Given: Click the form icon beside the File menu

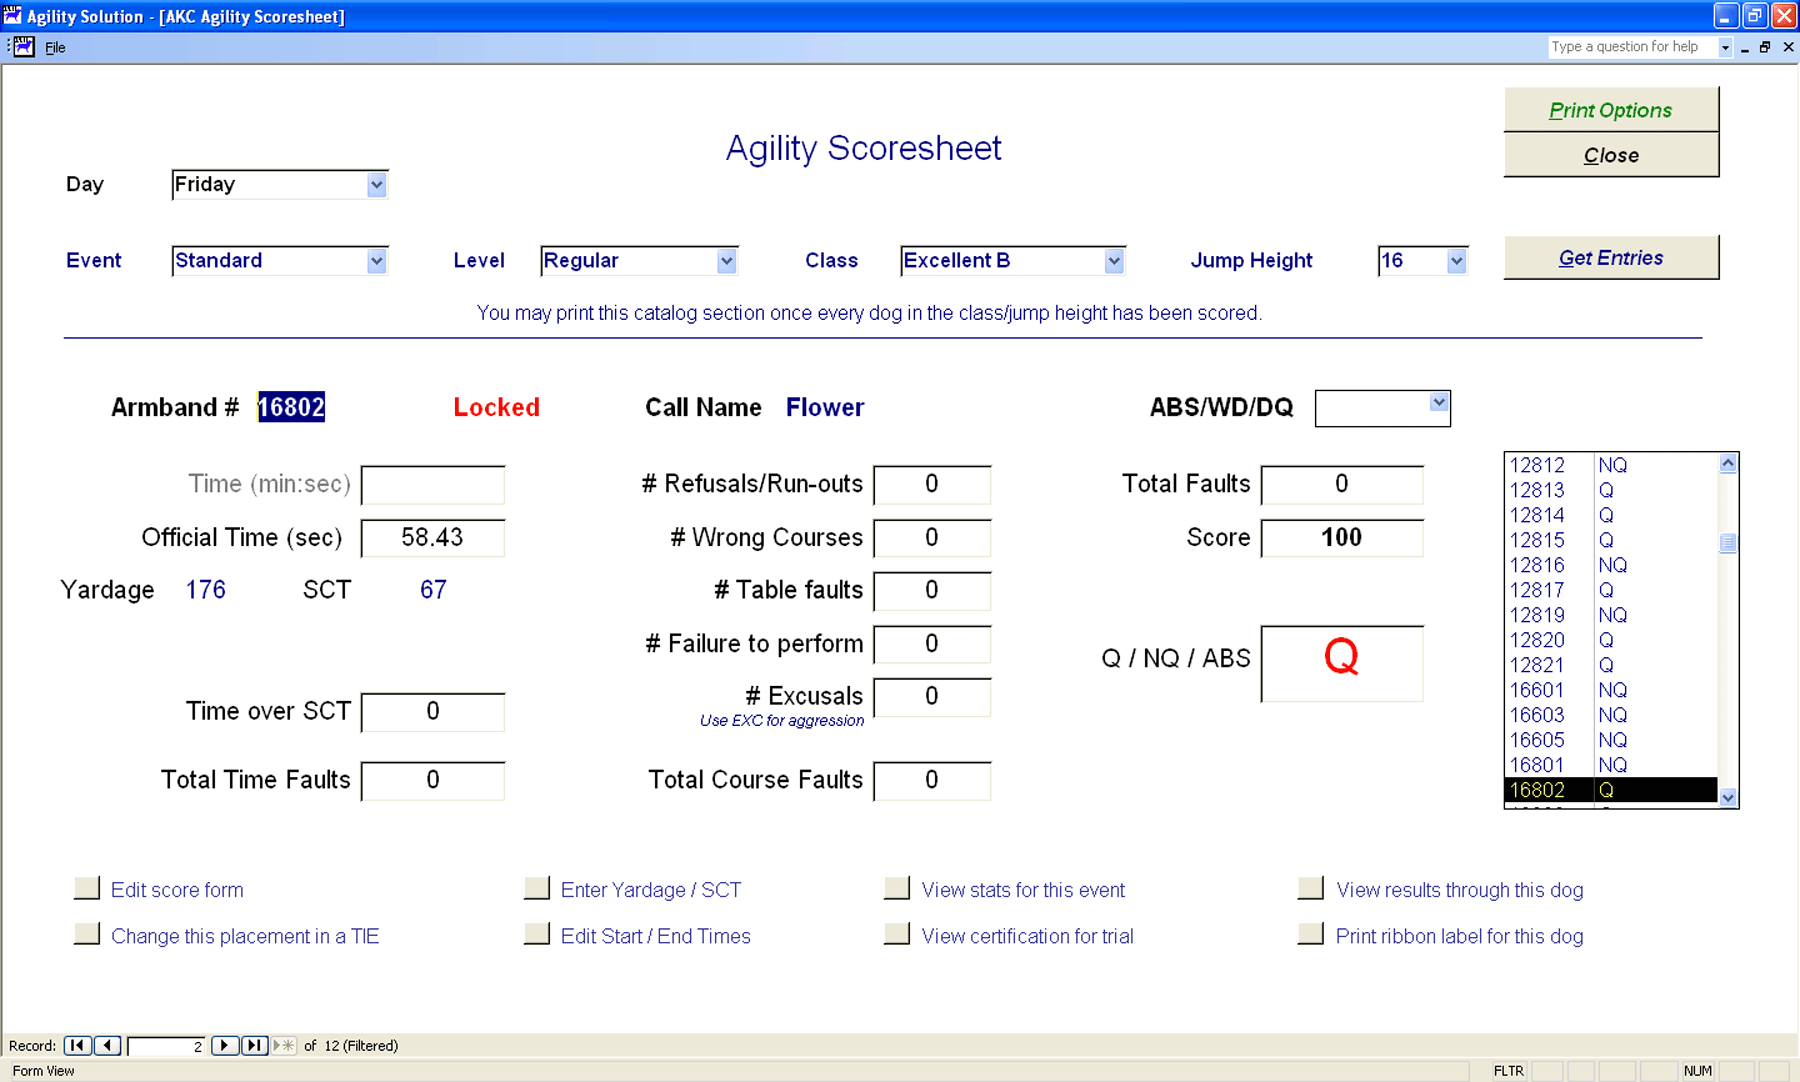Looking at the screenshot, I should [22, 46].
